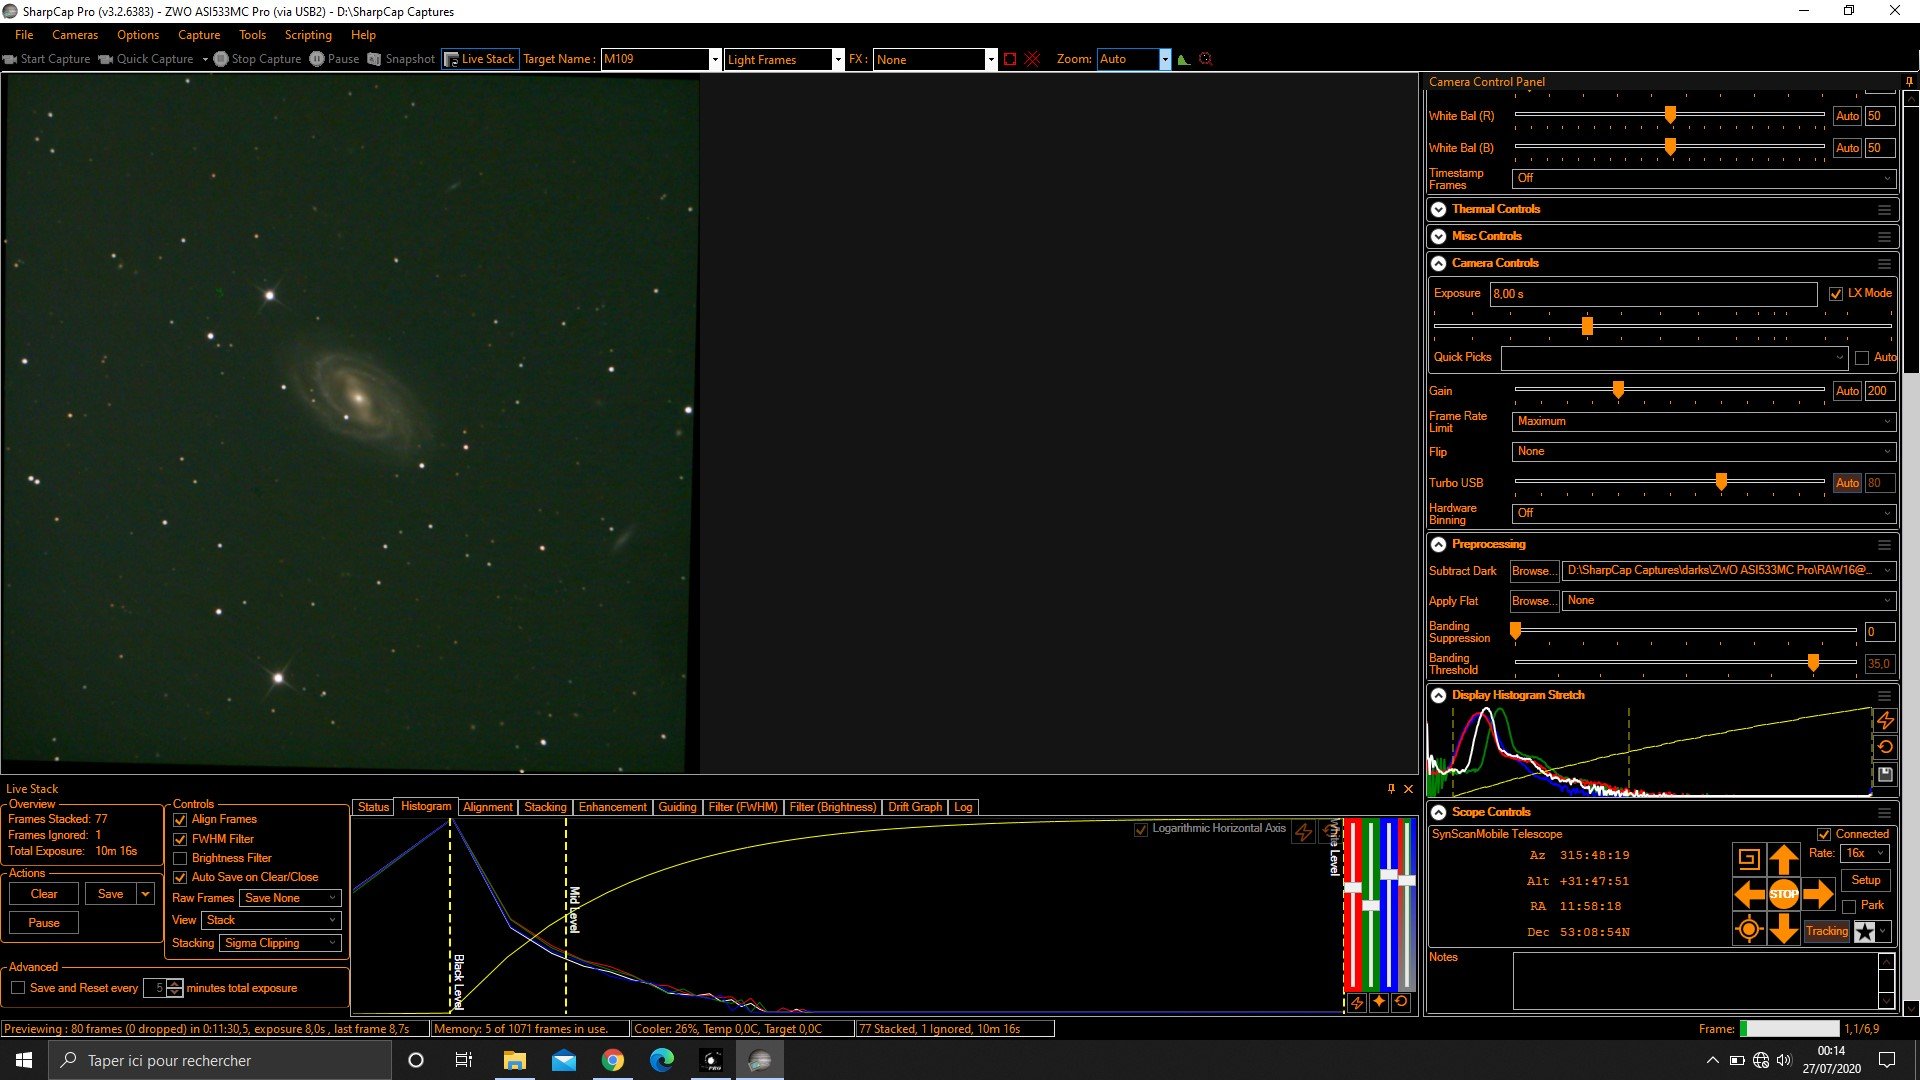
Task: Click the red reticule overlay icon in toolbar
Action: point(1032,59)
